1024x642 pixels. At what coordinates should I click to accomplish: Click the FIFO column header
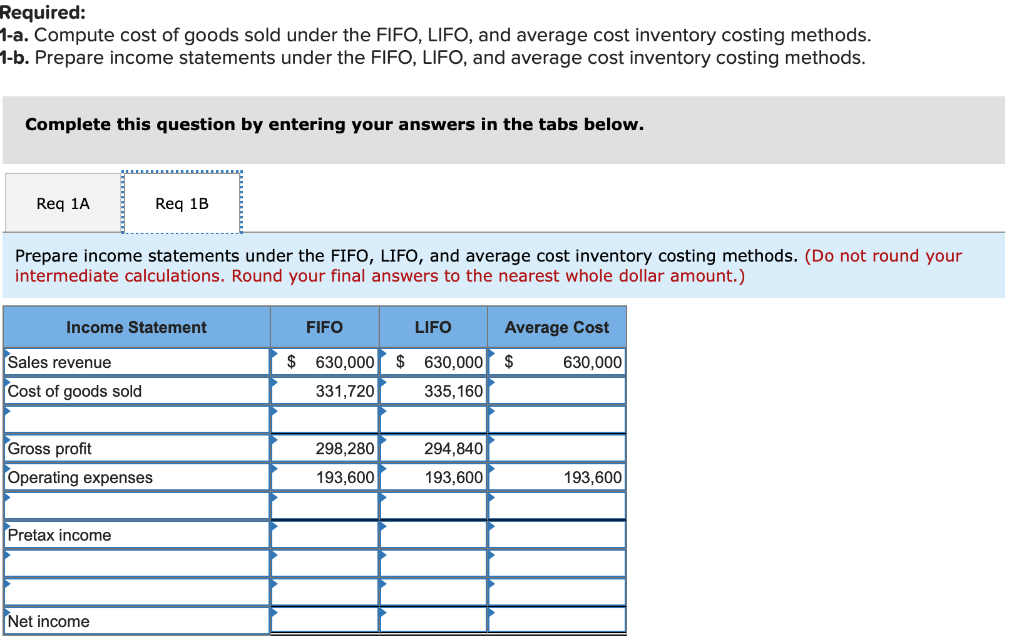pos(324,326)
